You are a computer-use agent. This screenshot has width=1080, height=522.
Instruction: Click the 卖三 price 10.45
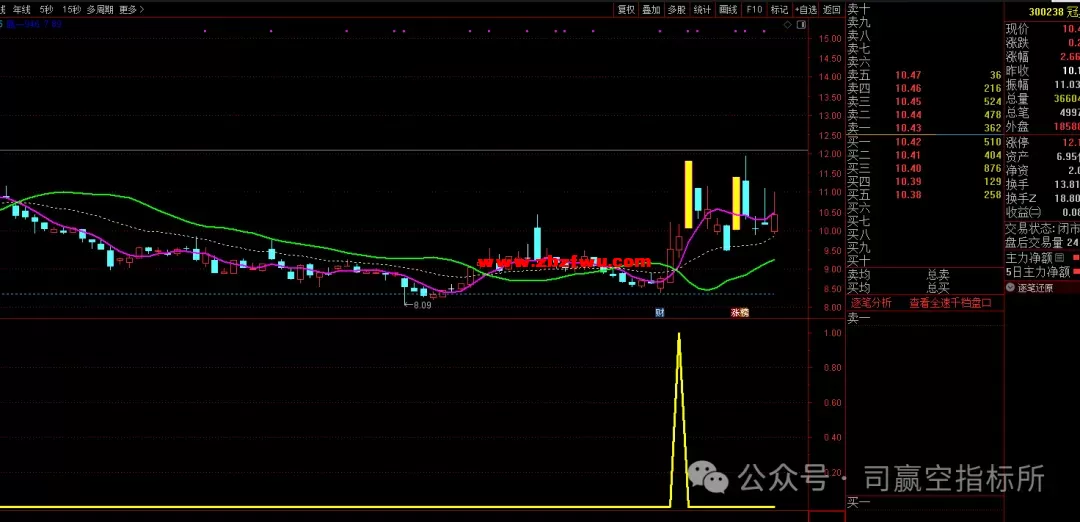click(x=908, y=101)
